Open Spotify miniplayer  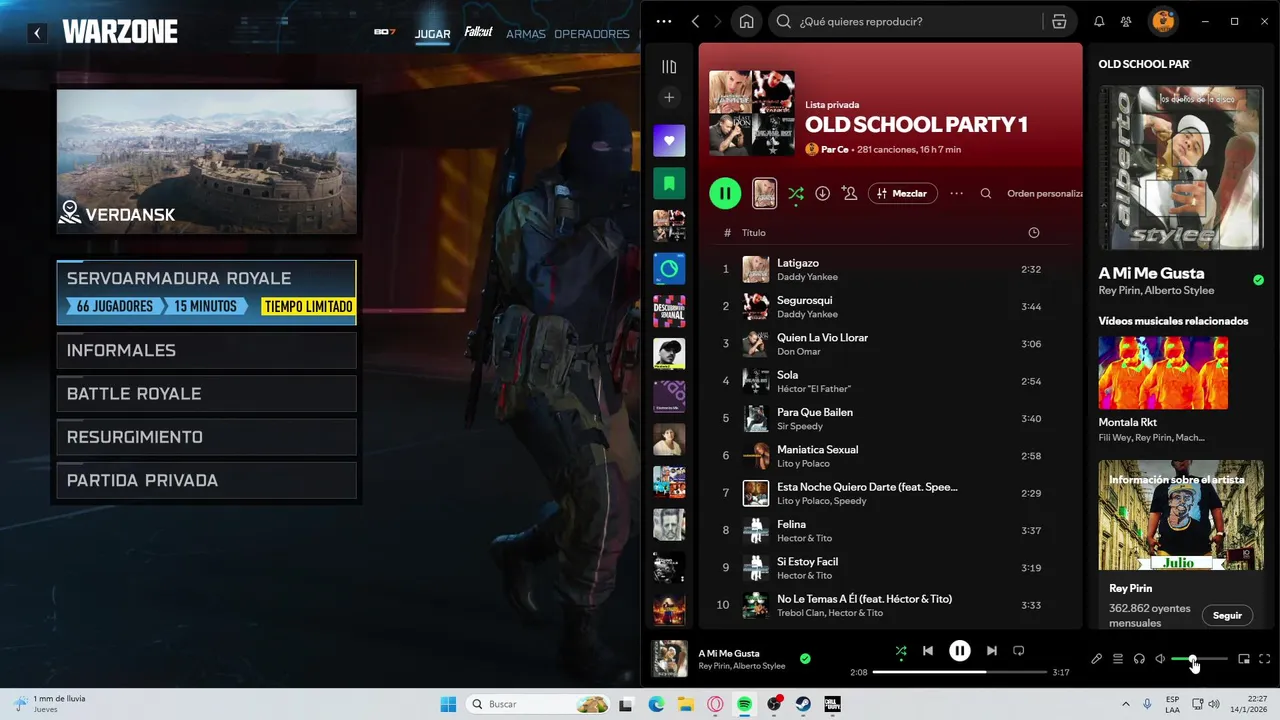1244,659
